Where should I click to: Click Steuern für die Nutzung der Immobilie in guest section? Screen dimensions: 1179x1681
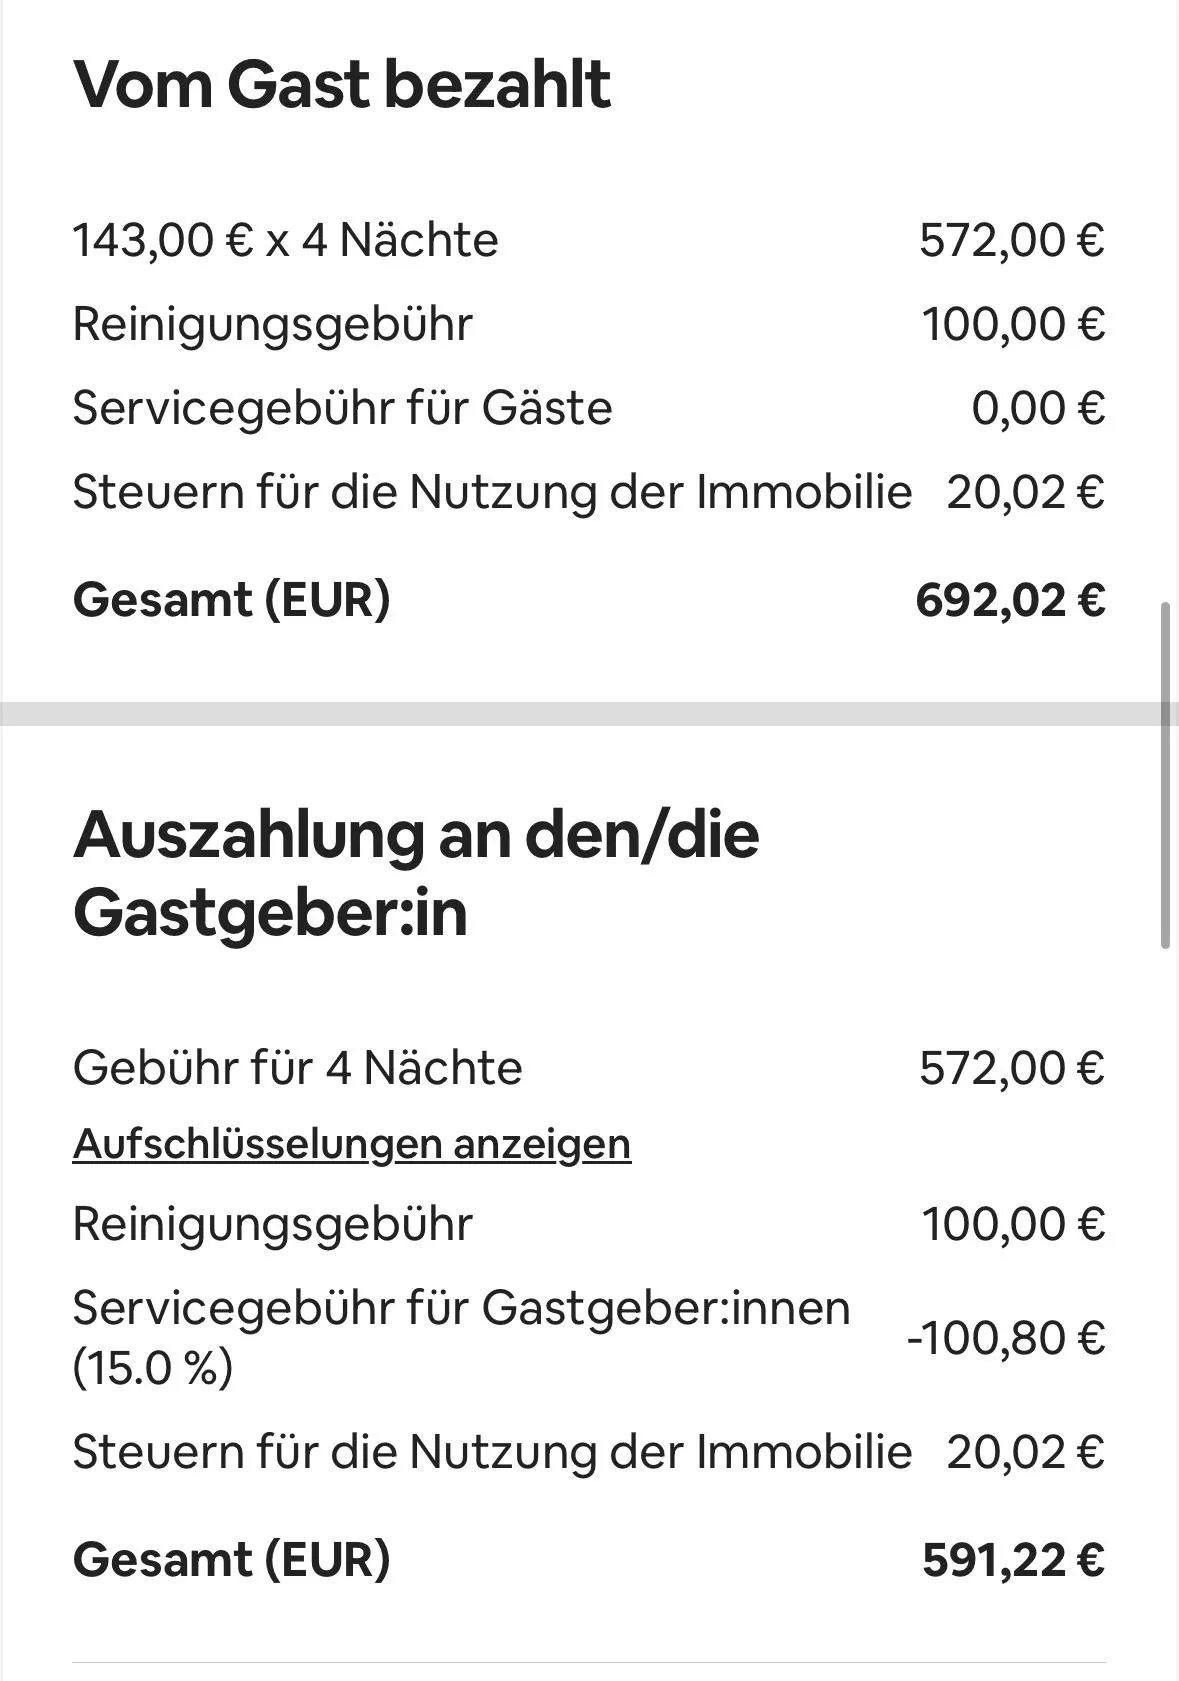[x=493, y=493]
